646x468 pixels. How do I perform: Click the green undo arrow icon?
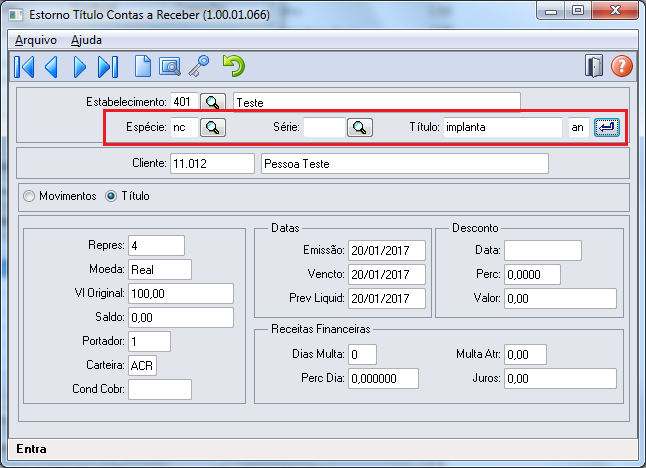(x=234, y=66)
